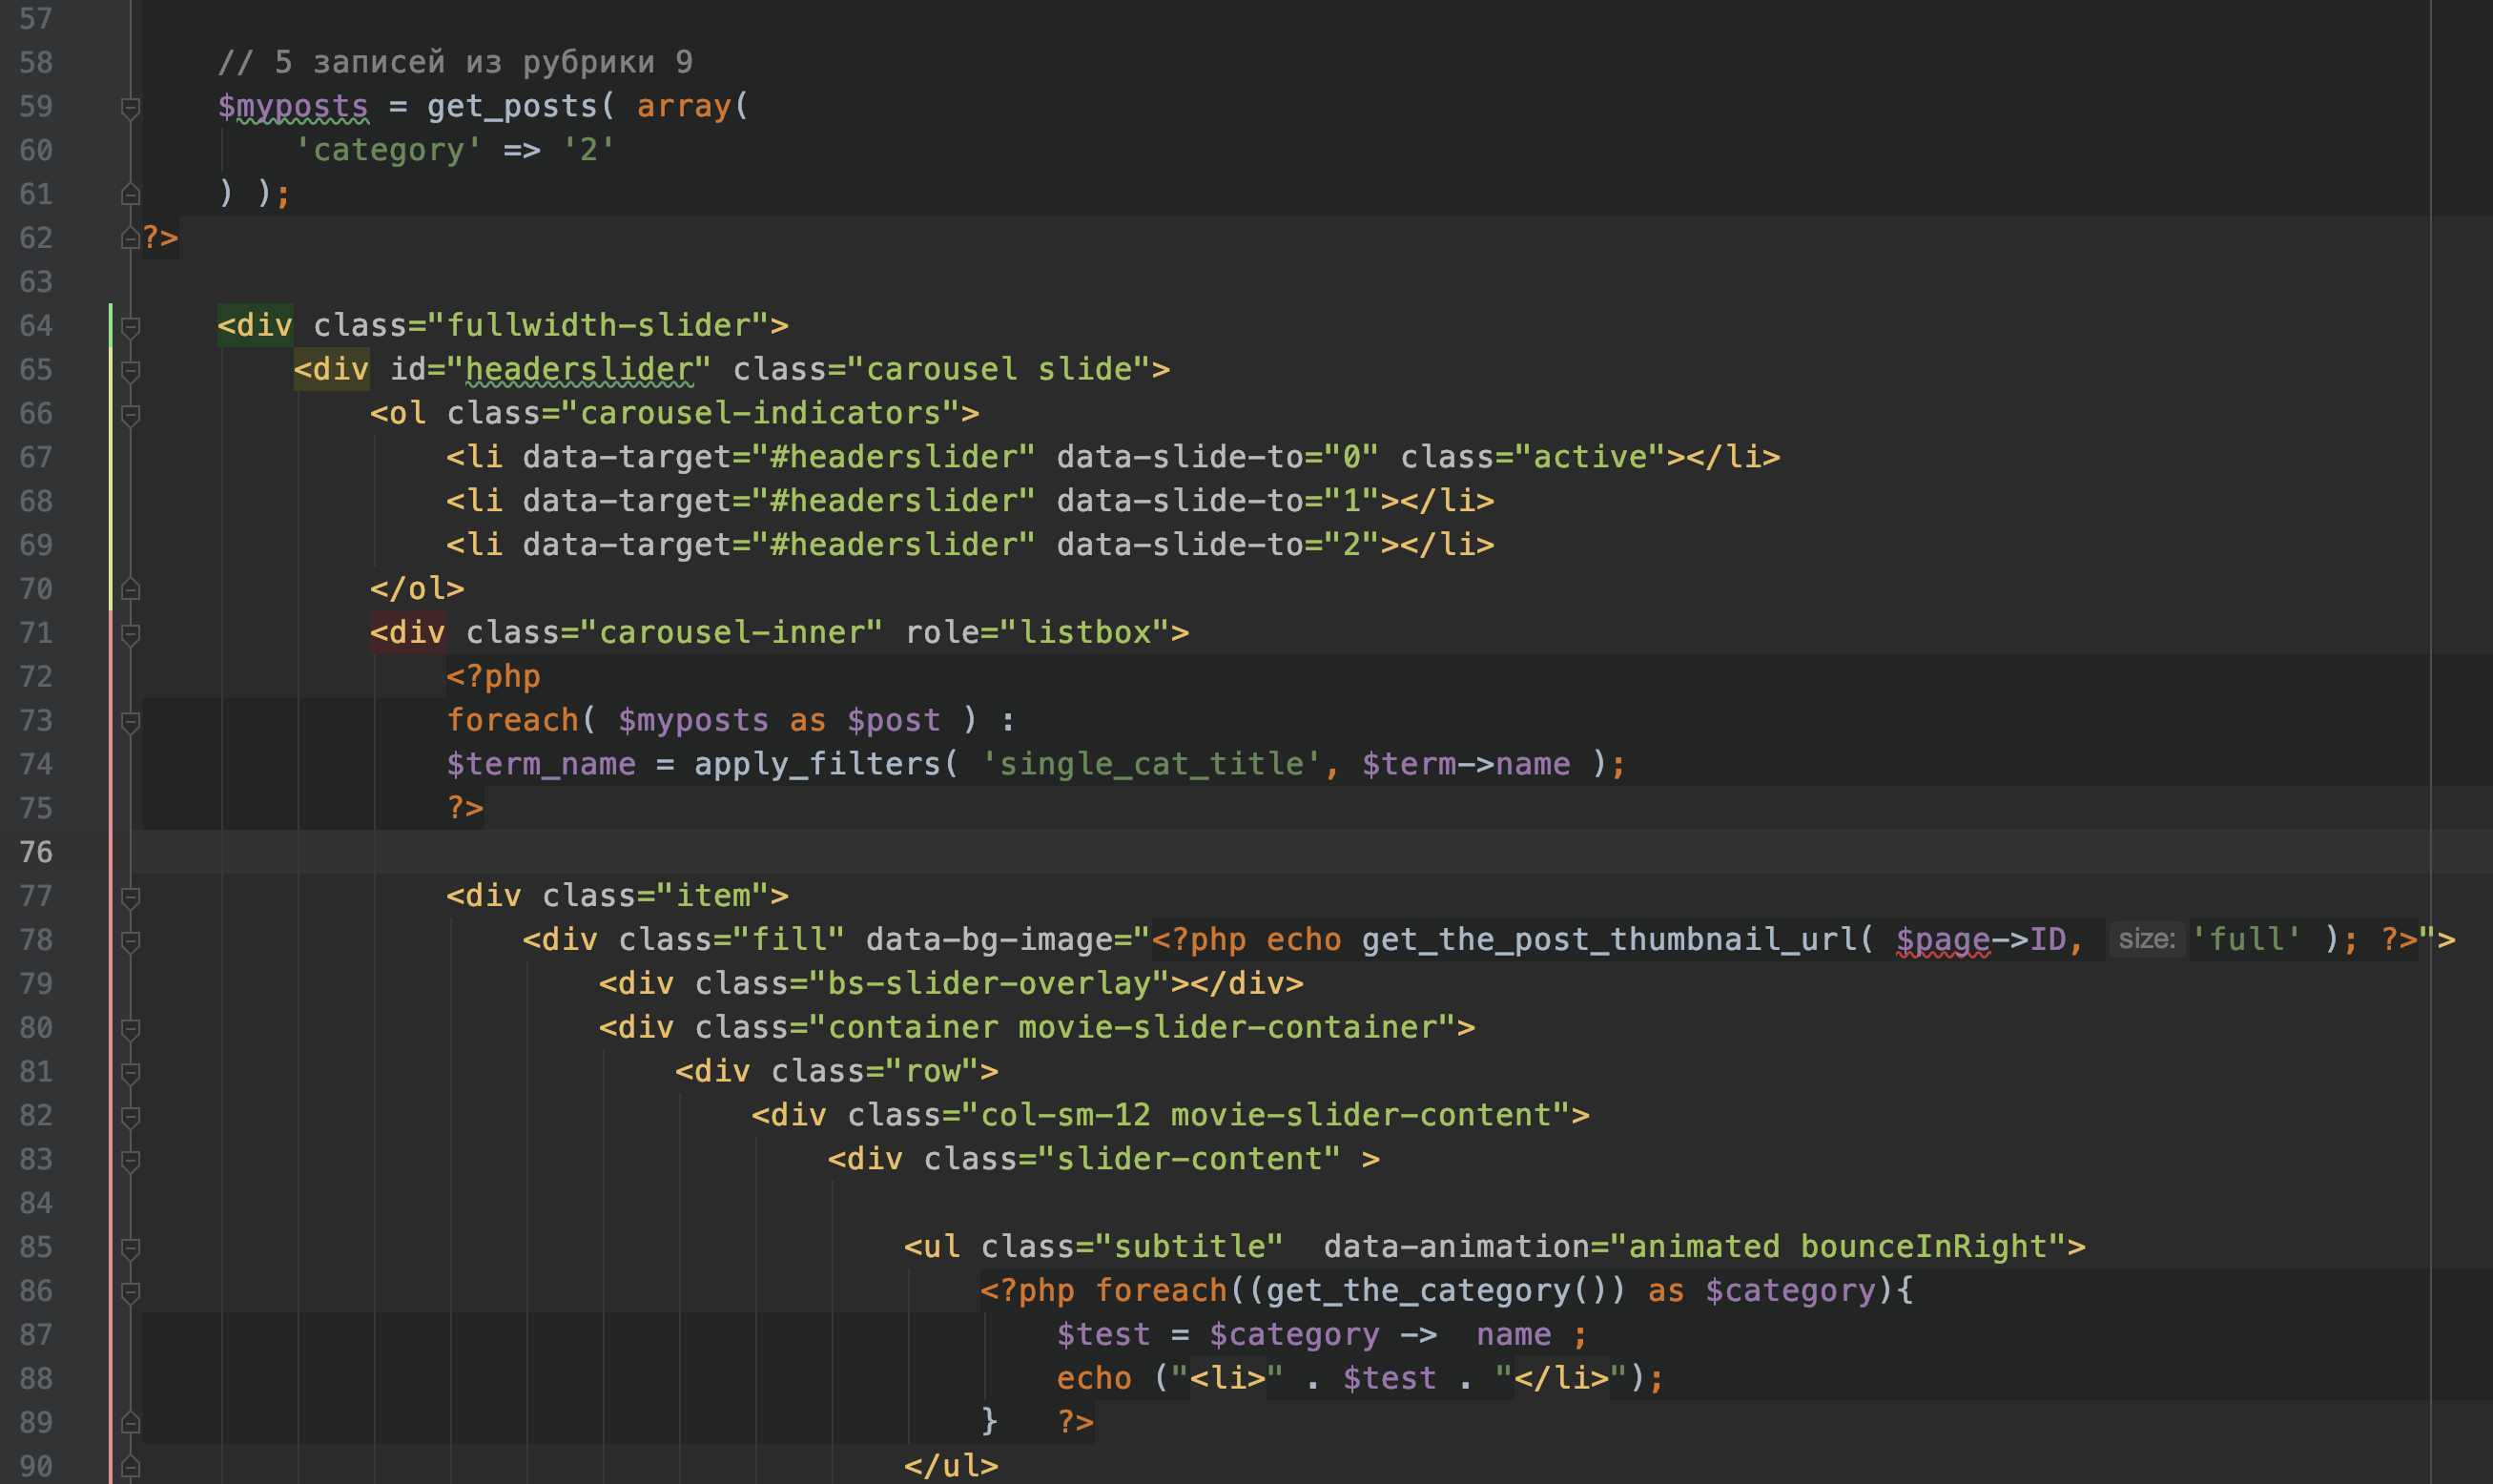
Task: Click "animated bounceInRight" data-animation value
Action: click(1839, 1246)
